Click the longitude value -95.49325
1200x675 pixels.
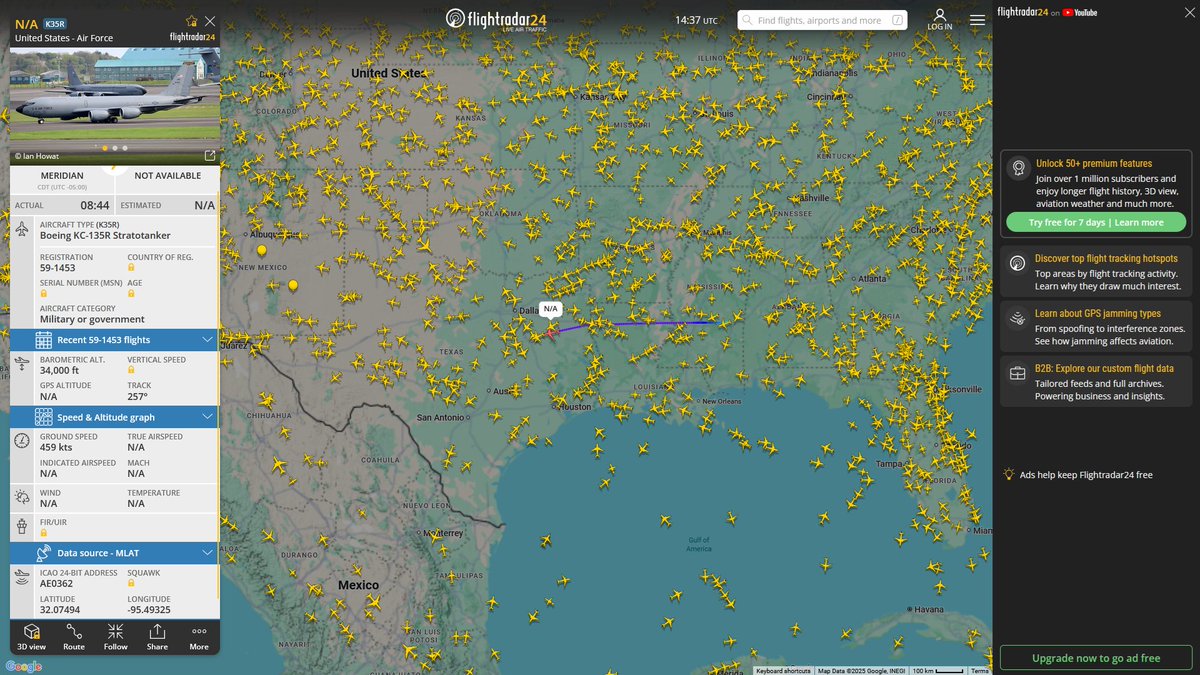tap(149, 609)
